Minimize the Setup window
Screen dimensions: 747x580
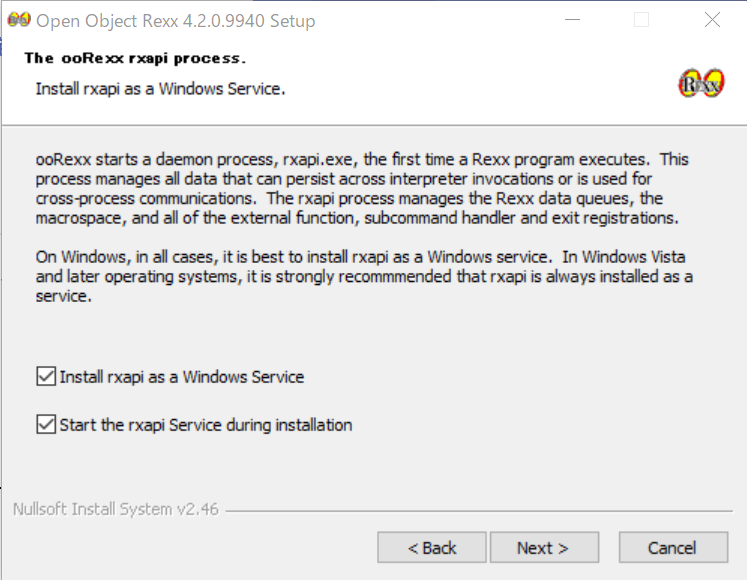[x=572, y=20]
